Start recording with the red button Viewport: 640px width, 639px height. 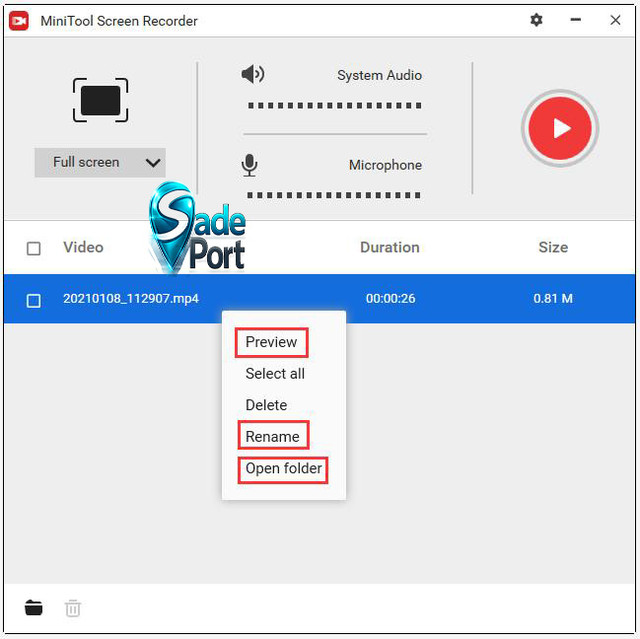pos(560,128)
